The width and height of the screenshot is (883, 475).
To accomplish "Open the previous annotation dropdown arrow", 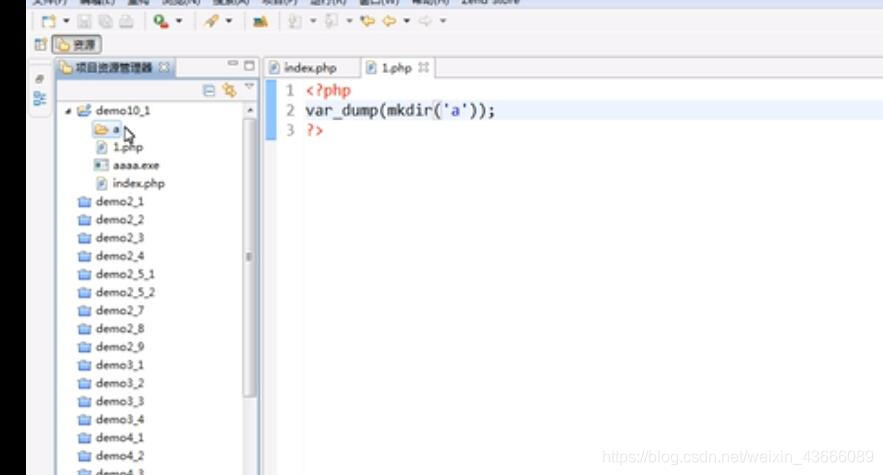I will pyautogui.click(x=349, y=21).
